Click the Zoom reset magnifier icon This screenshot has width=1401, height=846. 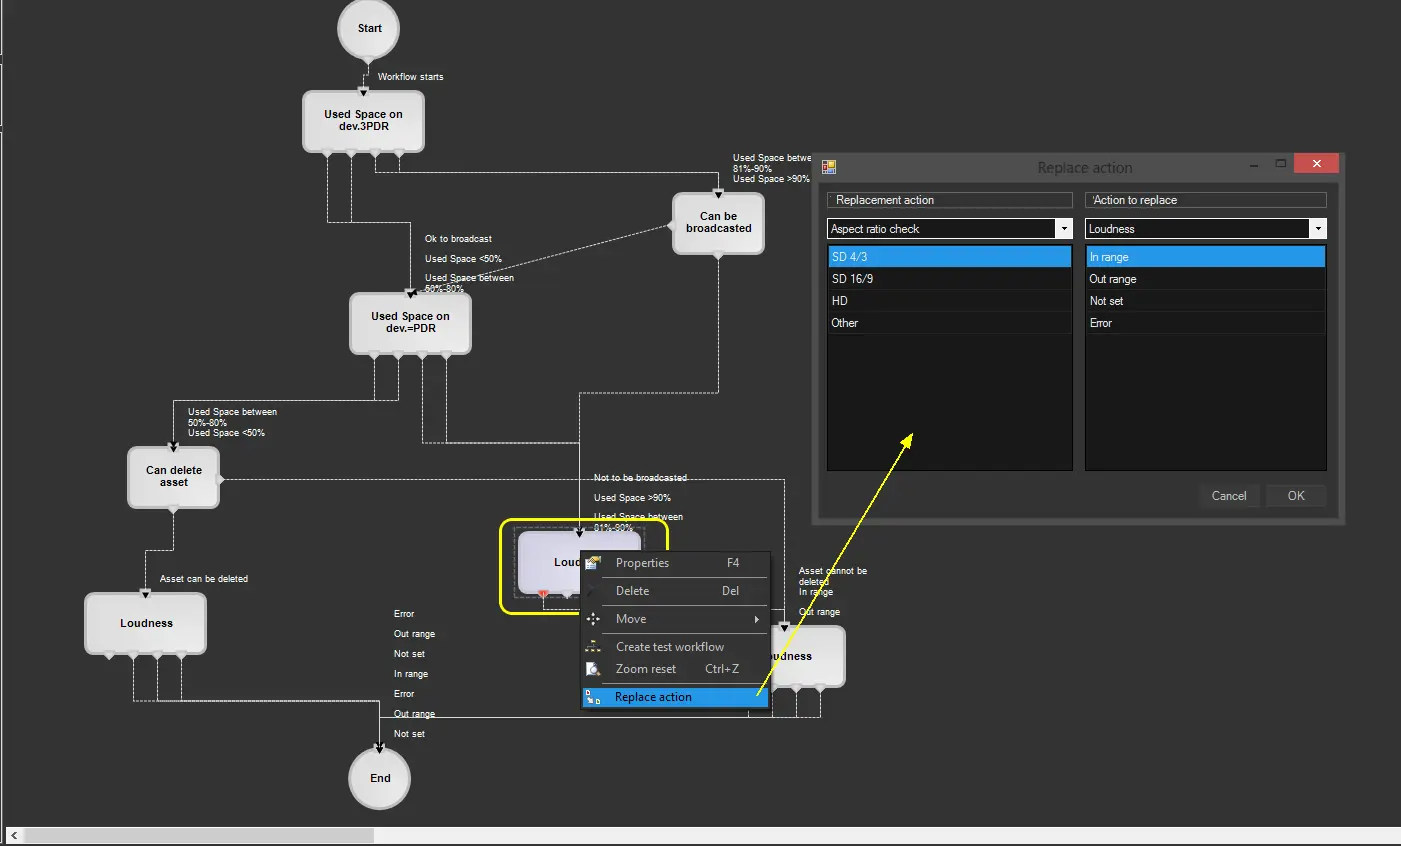[x=593, y=669]
